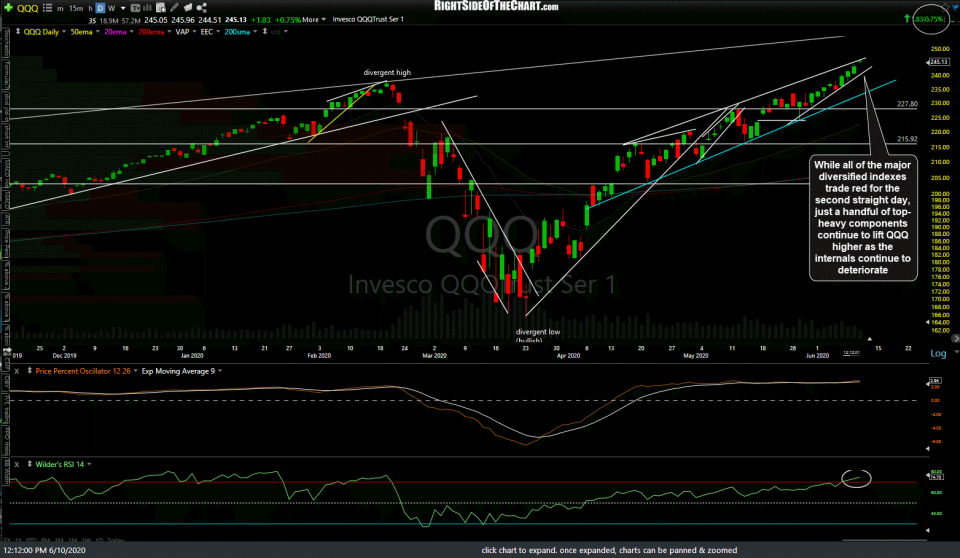Select the W weekly timeframe
Image resolution: width=960 pixels, height=558 pixels.
tap(111, 9)
